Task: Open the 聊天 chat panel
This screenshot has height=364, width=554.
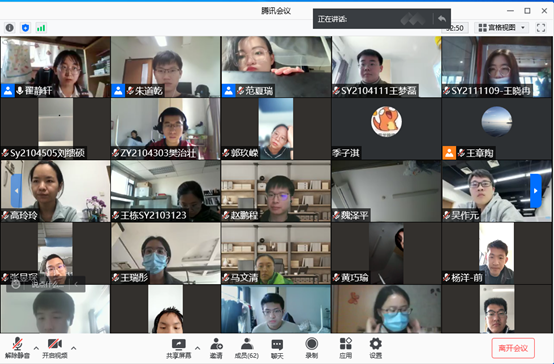Action: pyautogui.click(x=277, y=348)
